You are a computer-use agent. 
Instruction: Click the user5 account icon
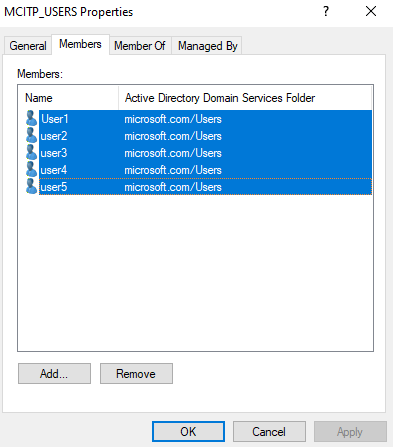pyautogui.click(x=32, y=187)
